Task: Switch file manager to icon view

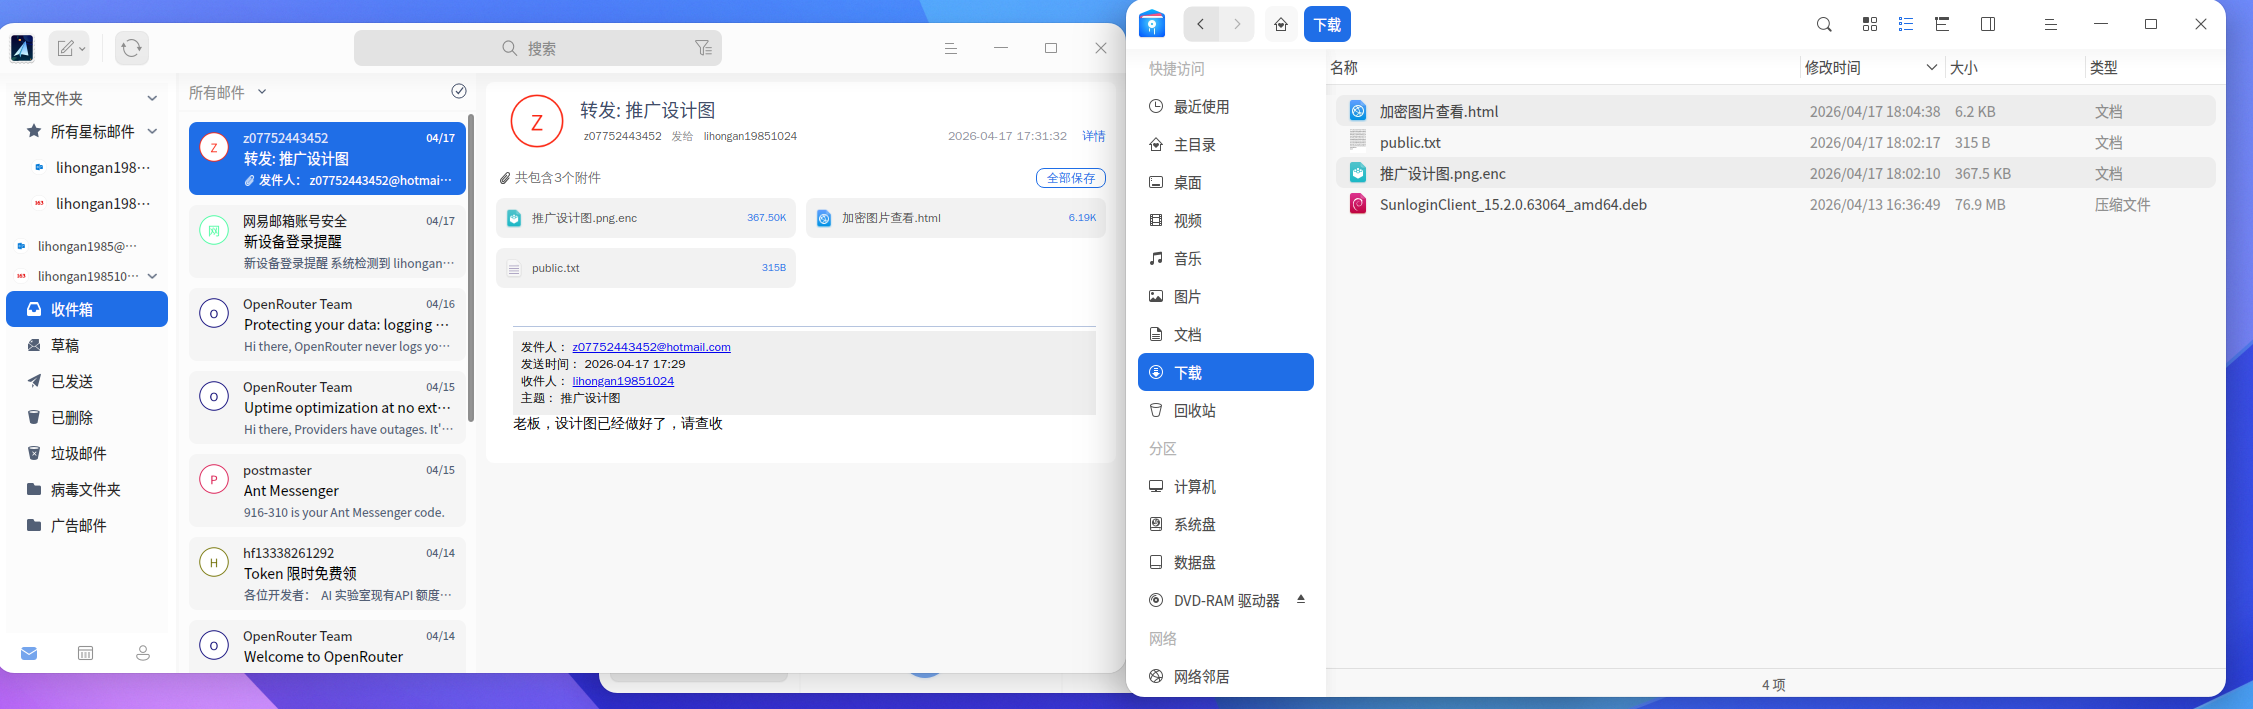Action: pos(1869,24)
